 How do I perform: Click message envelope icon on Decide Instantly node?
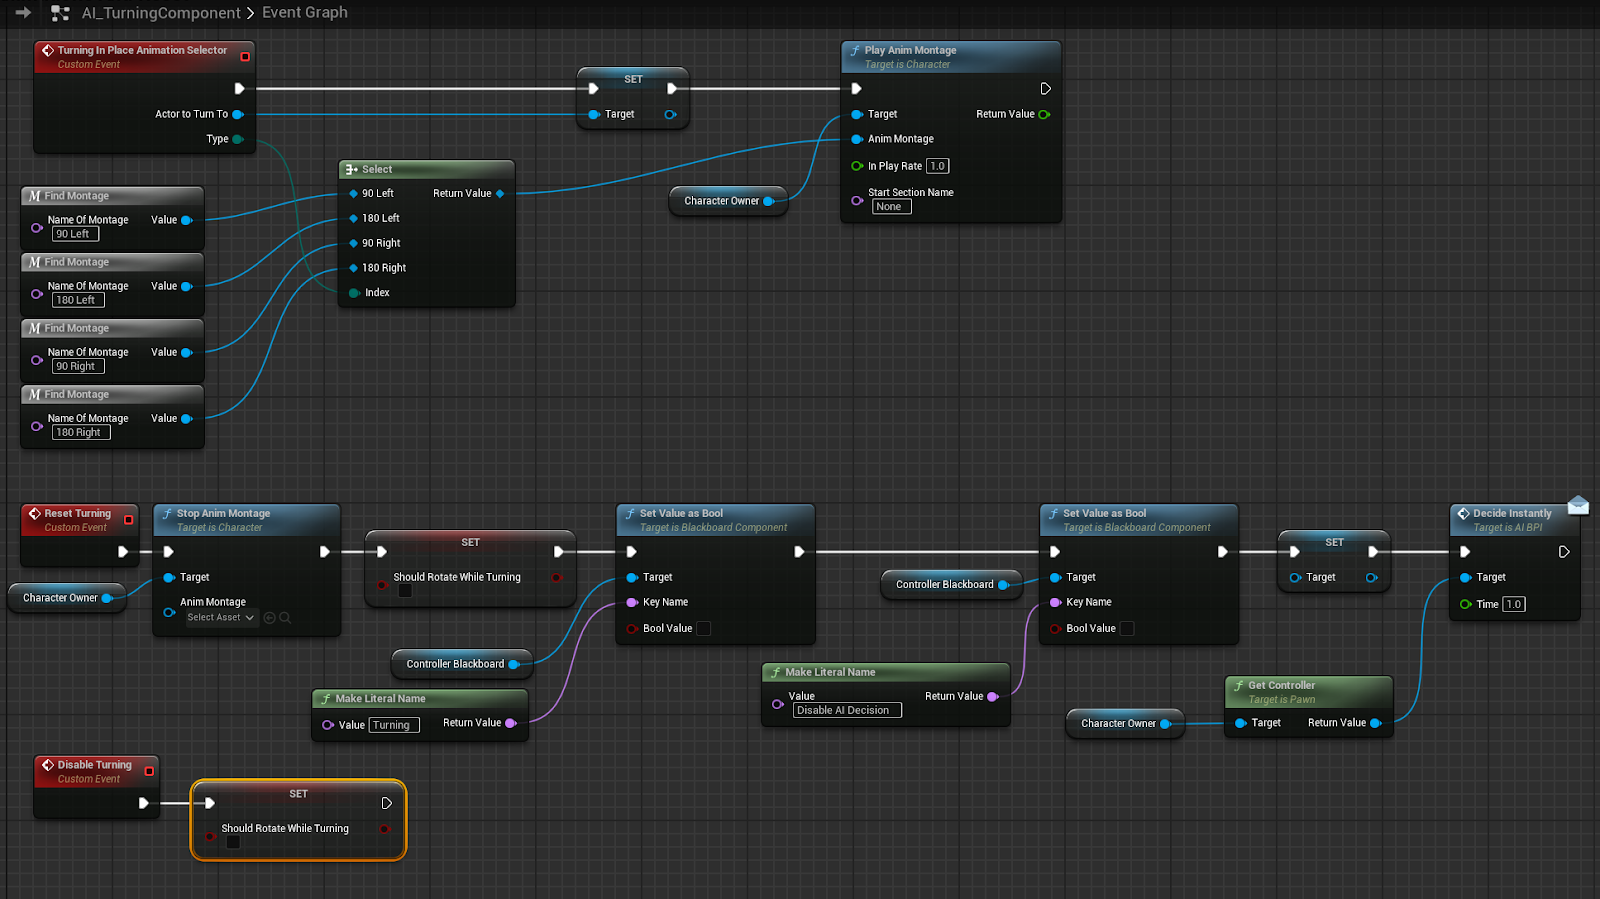1578,505
